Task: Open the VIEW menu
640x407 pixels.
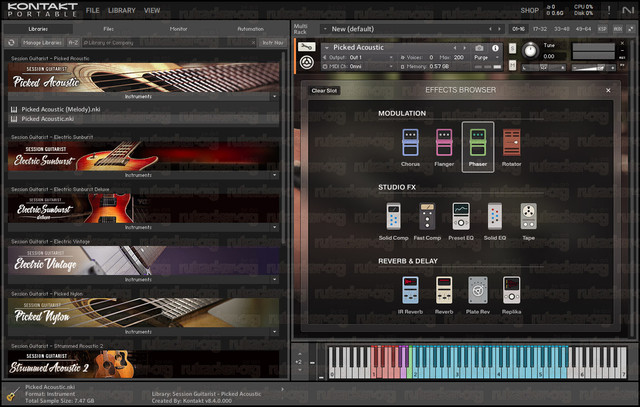Action: click(152, 11)
